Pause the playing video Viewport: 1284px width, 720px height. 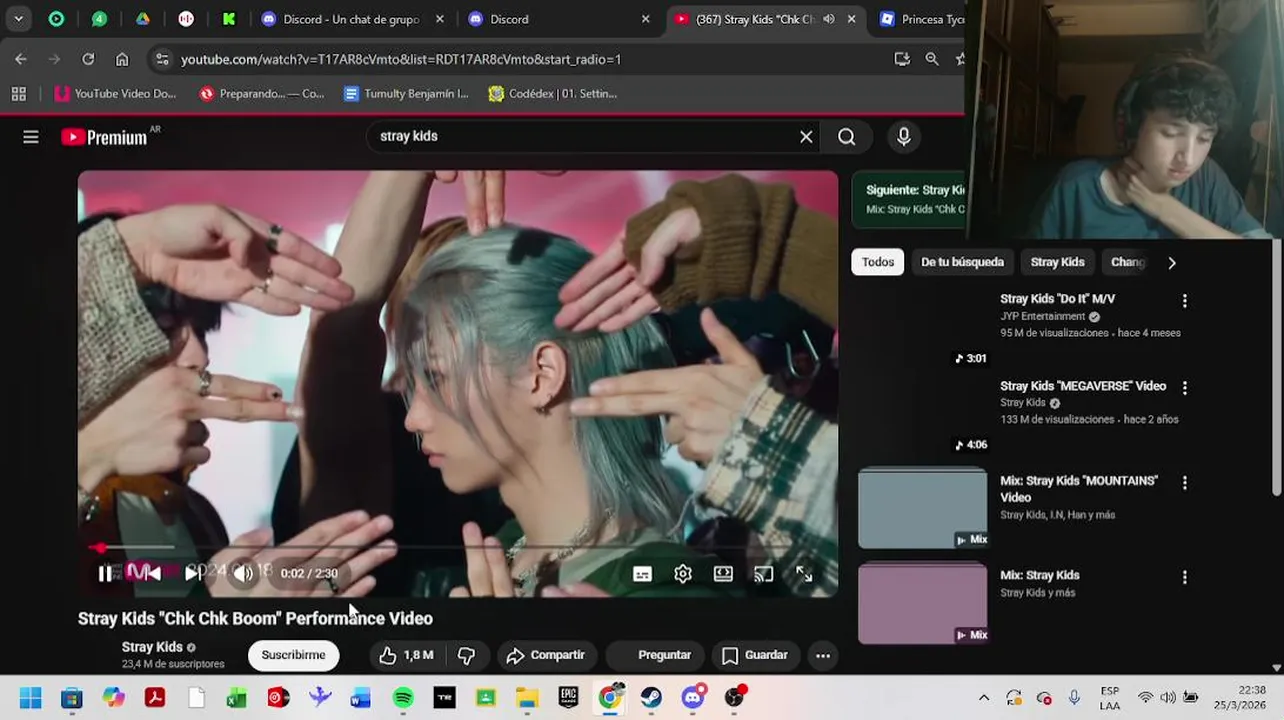(x=105, y=573)
